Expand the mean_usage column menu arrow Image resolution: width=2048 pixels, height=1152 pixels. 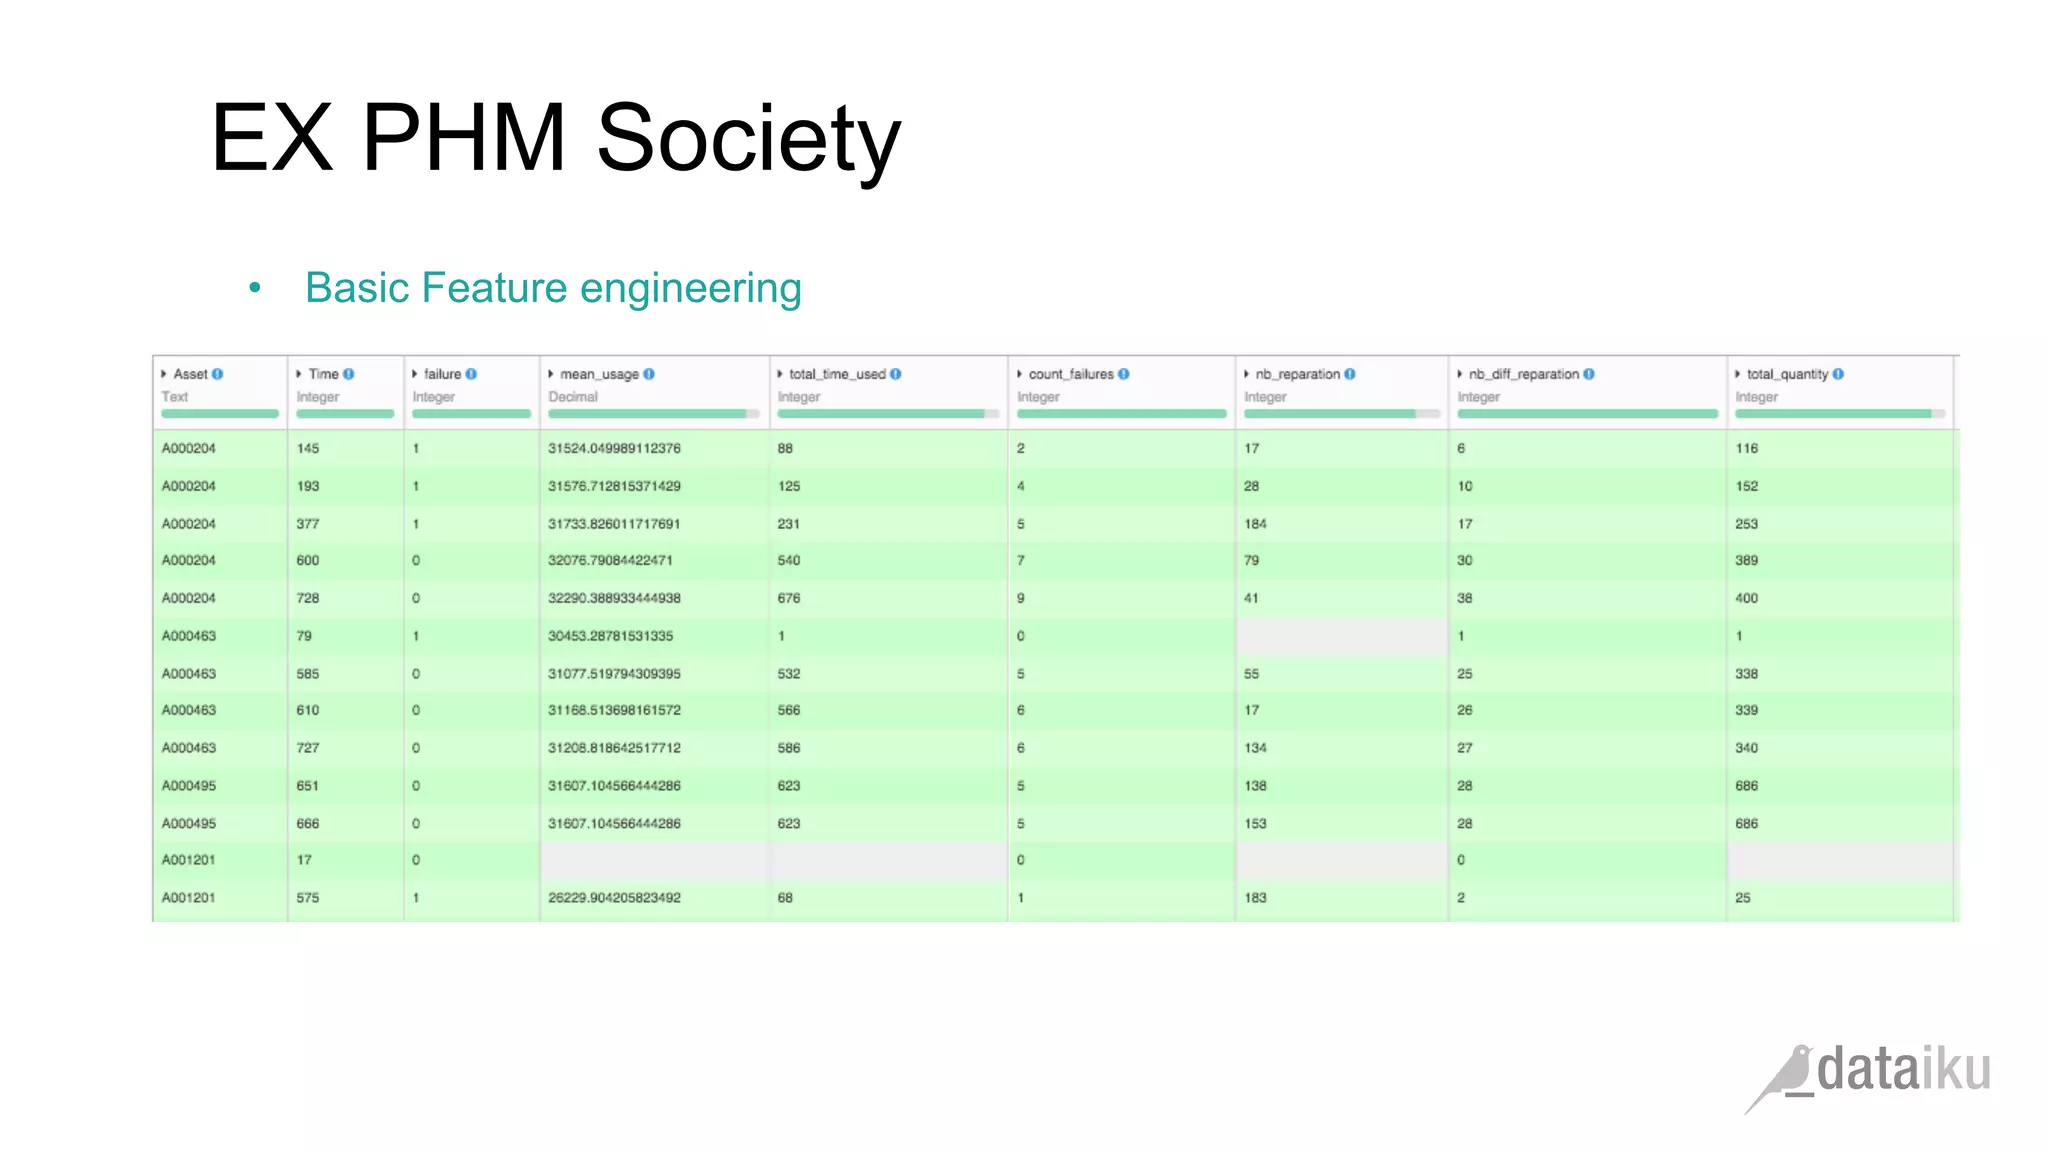tap(551, 374)
